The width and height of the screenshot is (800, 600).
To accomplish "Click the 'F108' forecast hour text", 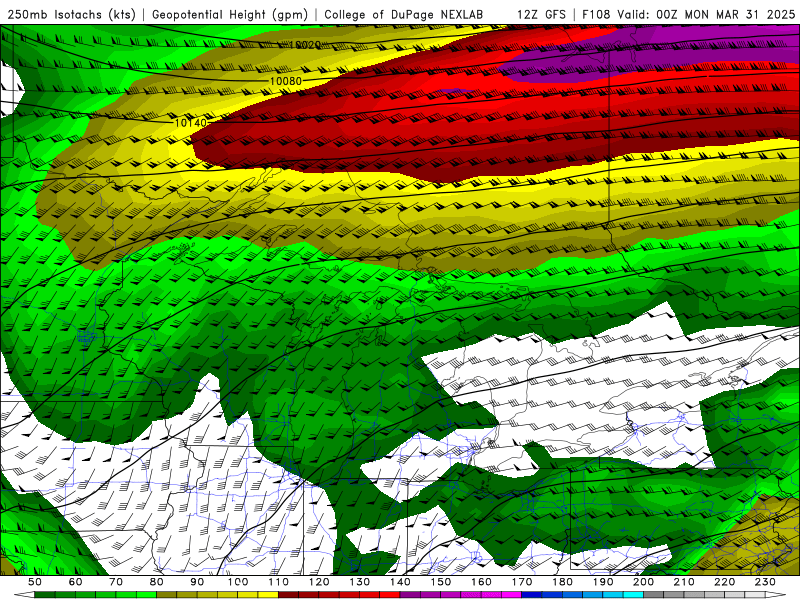I will (596, 15).
